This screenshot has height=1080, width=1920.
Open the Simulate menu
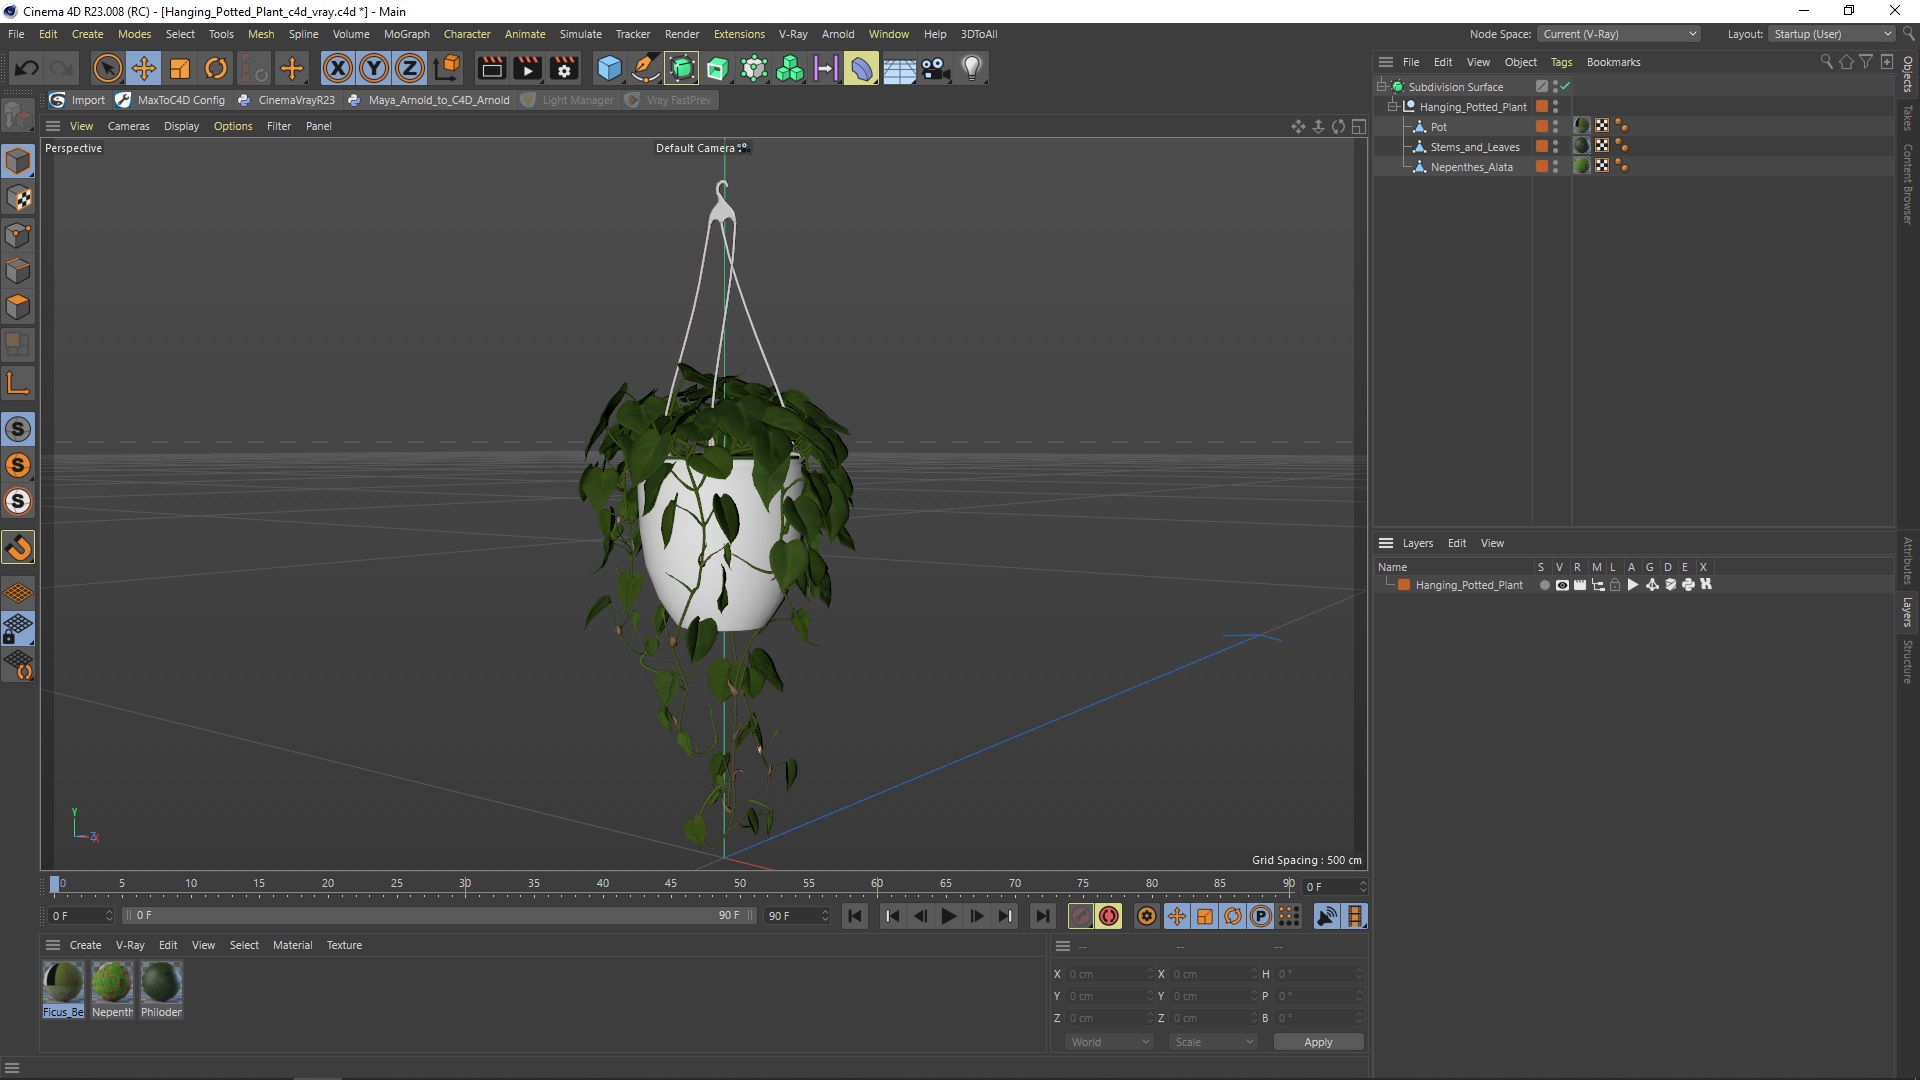pyautogui.click(x=580, y=34)
